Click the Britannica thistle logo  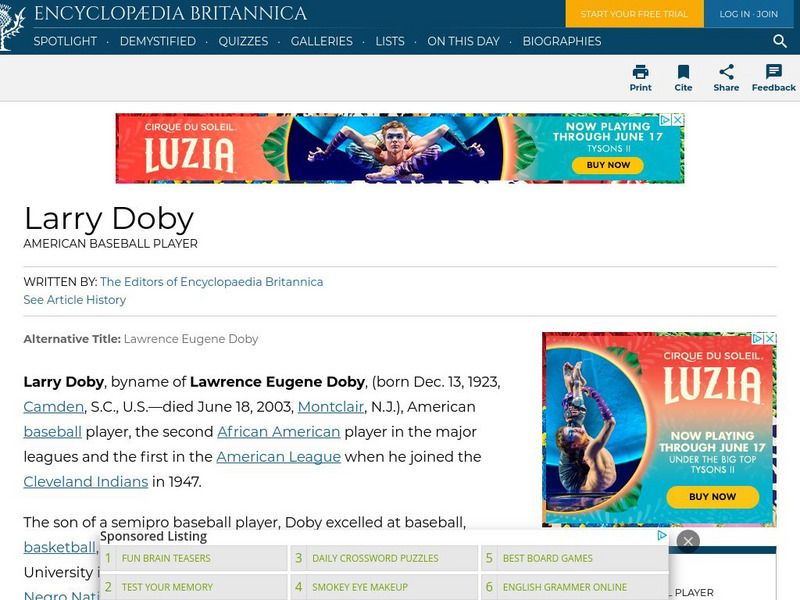pyautogui.click(x=12, y=27)
